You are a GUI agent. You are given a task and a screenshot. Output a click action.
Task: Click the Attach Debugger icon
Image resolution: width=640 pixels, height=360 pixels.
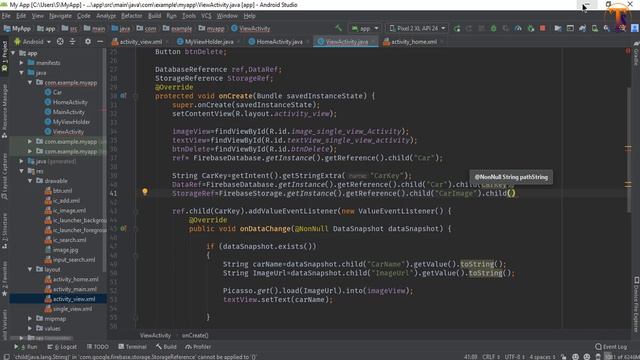pyautogui.click(x=530, y=28)
